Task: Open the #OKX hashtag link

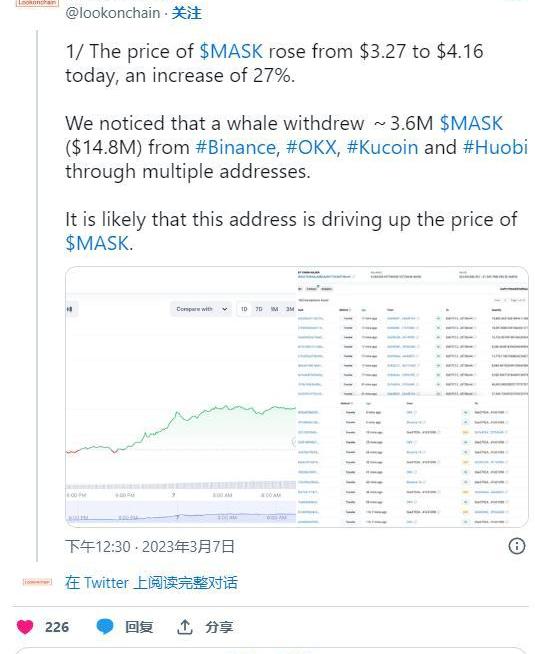Action: click(311, 147)
